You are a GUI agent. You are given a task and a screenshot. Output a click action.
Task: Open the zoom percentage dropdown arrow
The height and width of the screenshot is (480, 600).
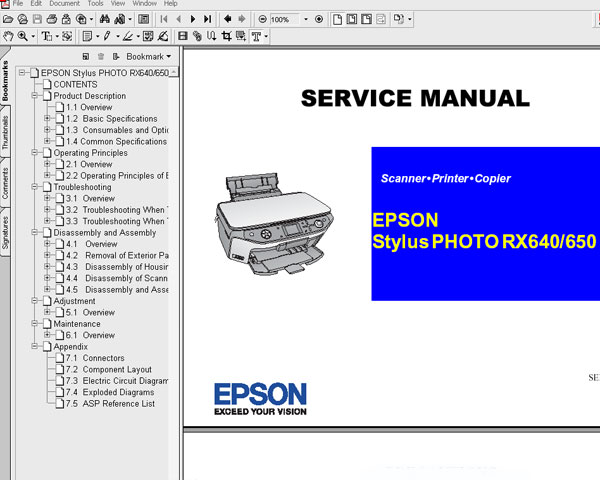306,19
